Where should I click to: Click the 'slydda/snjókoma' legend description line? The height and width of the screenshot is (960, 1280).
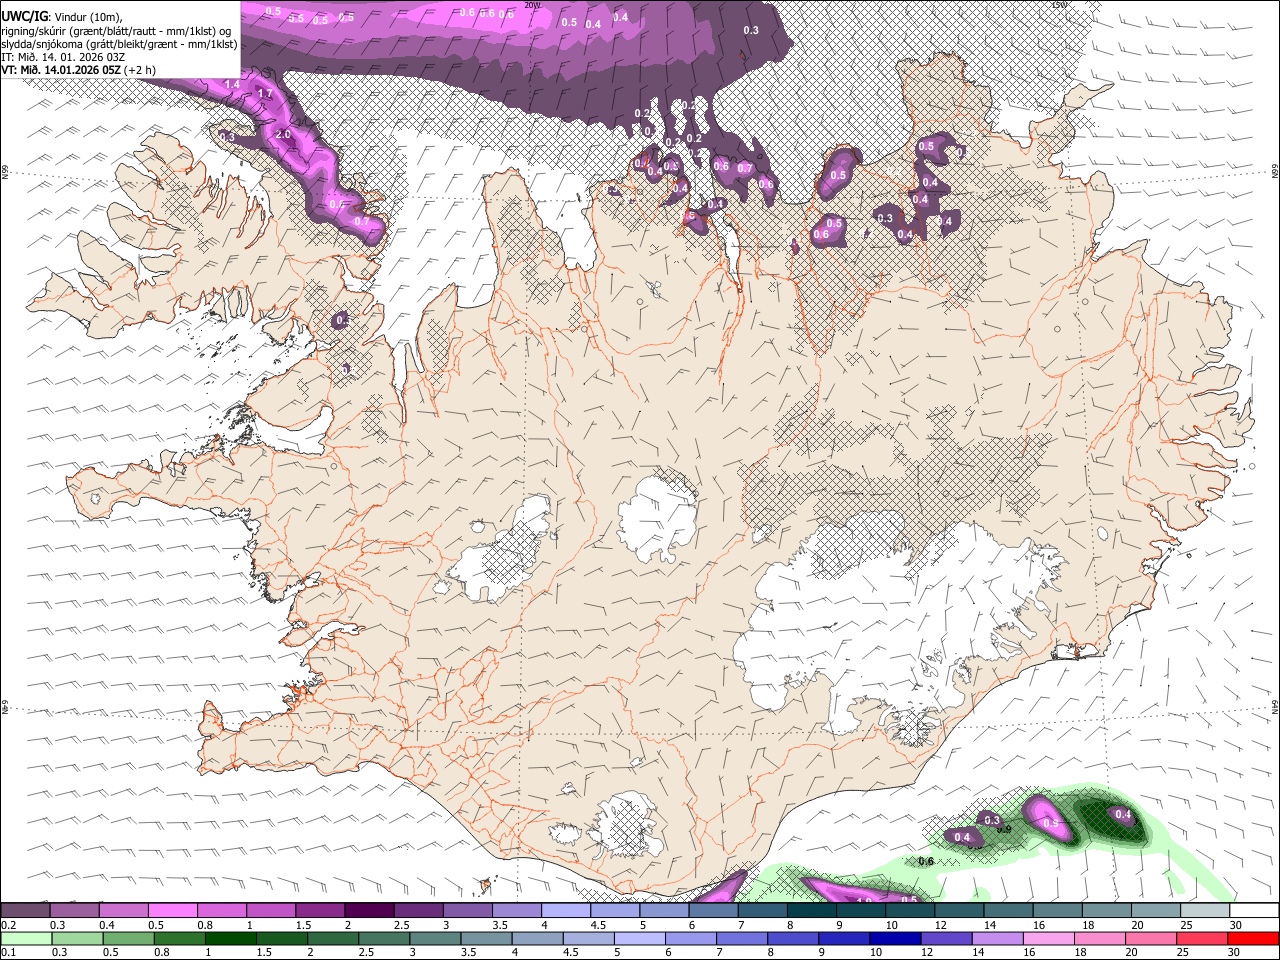point(119,44)
